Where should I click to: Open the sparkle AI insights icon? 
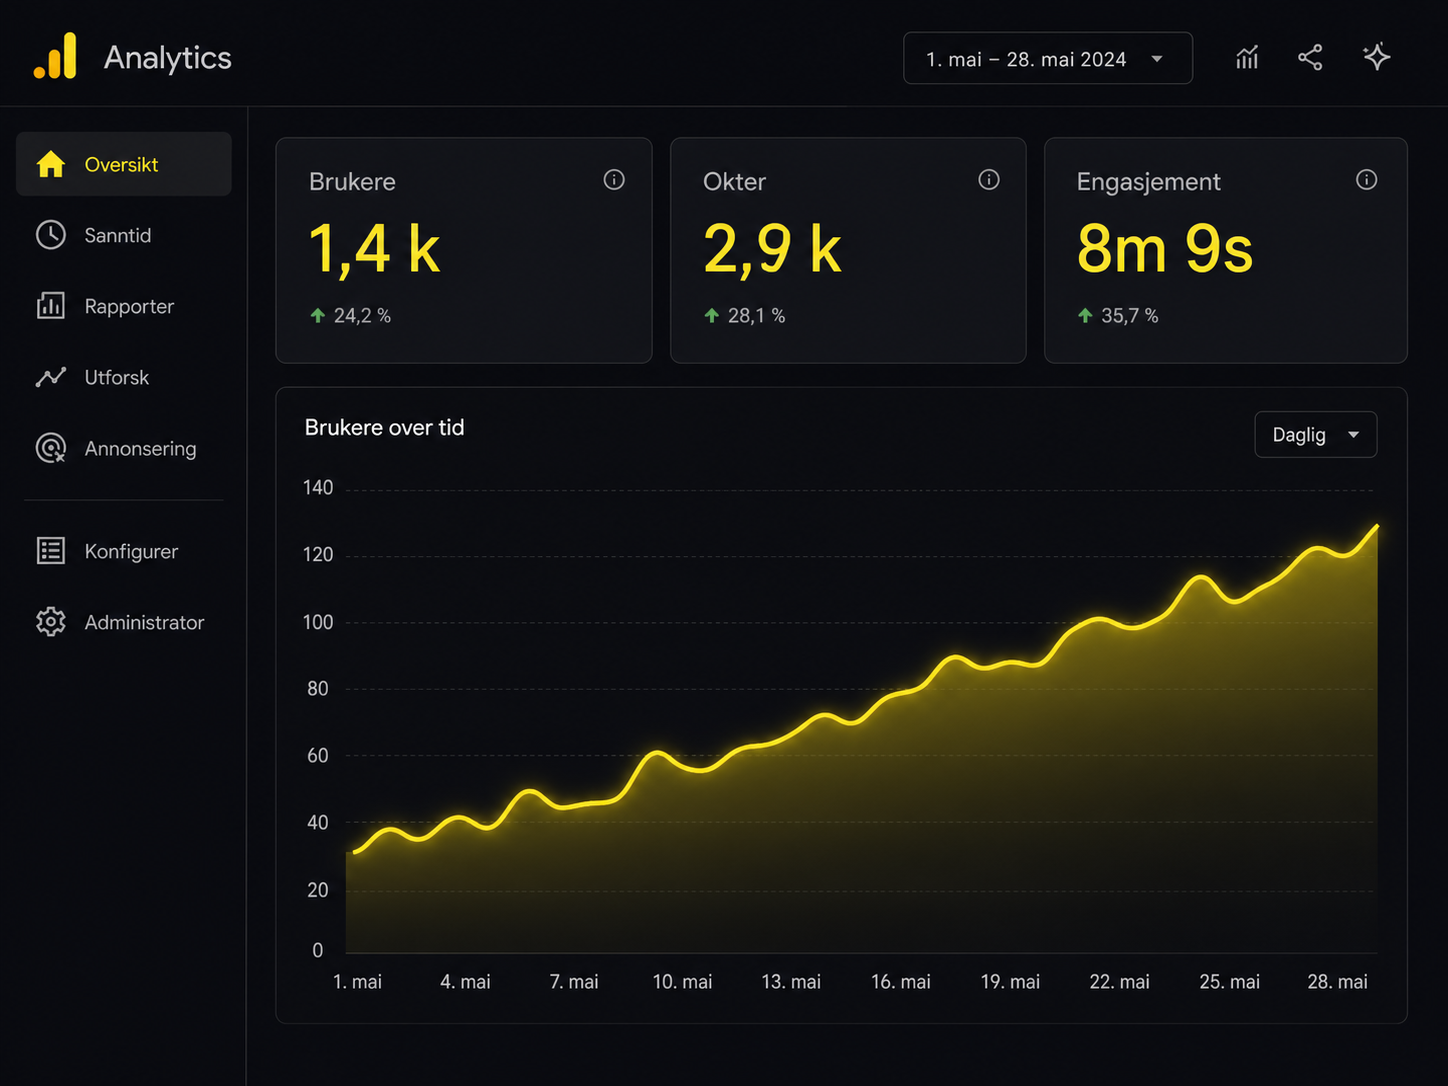pyautogui.click(x=1377, y=57)
